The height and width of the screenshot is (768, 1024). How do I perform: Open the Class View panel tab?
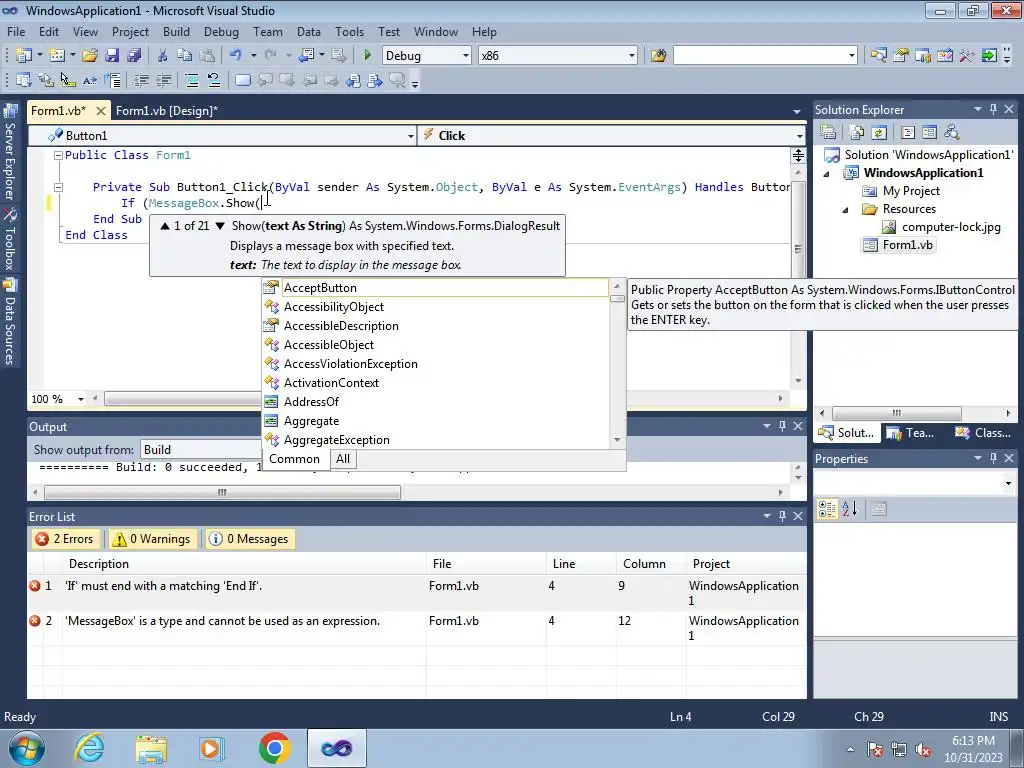(983, 432)
